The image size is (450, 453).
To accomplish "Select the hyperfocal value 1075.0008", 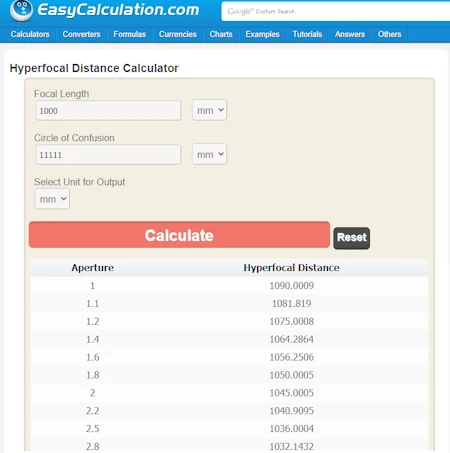I will [x=292, y=321].
